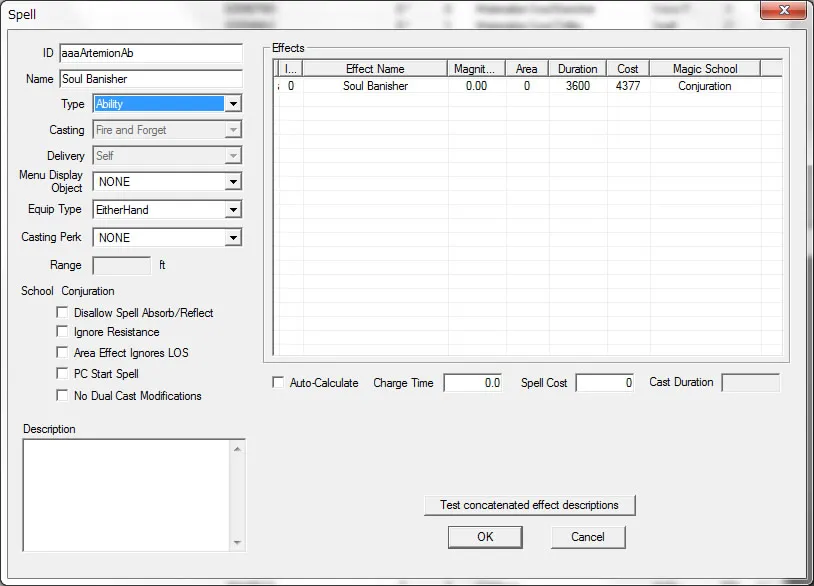Viewport: 814px width, 586px height.
Task: Enable Disallow Spell Absorb/Reflect checkbox
Action: pyautogui.click(x=63, y=313)
